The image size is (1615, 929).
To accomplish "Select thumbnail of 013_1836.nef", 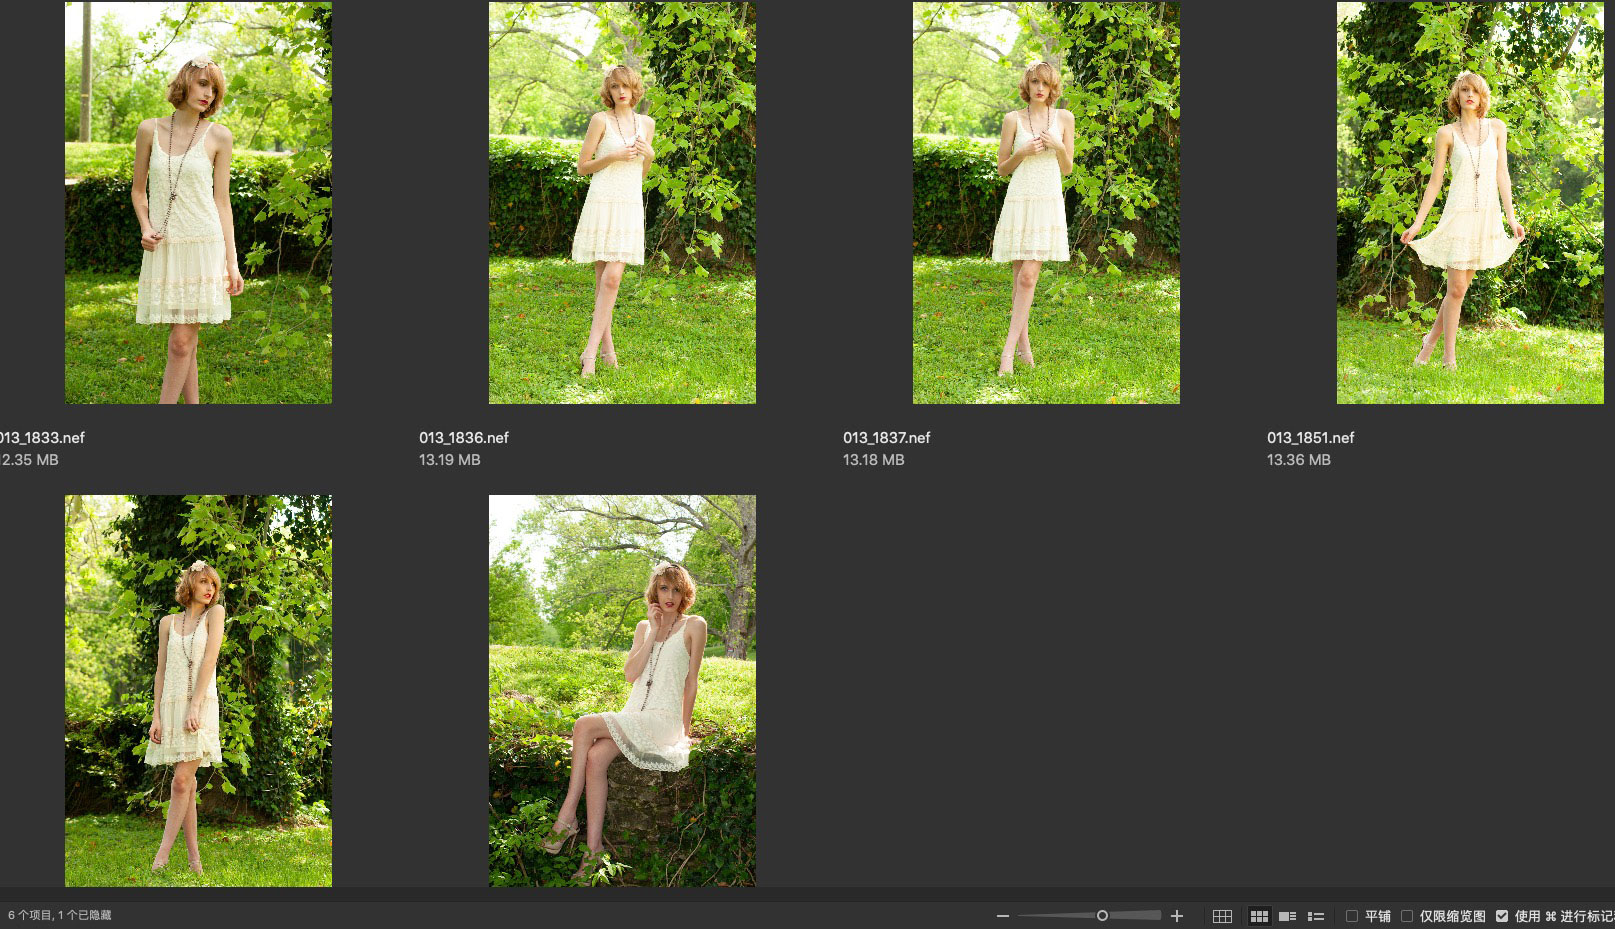I will (622, 203).
